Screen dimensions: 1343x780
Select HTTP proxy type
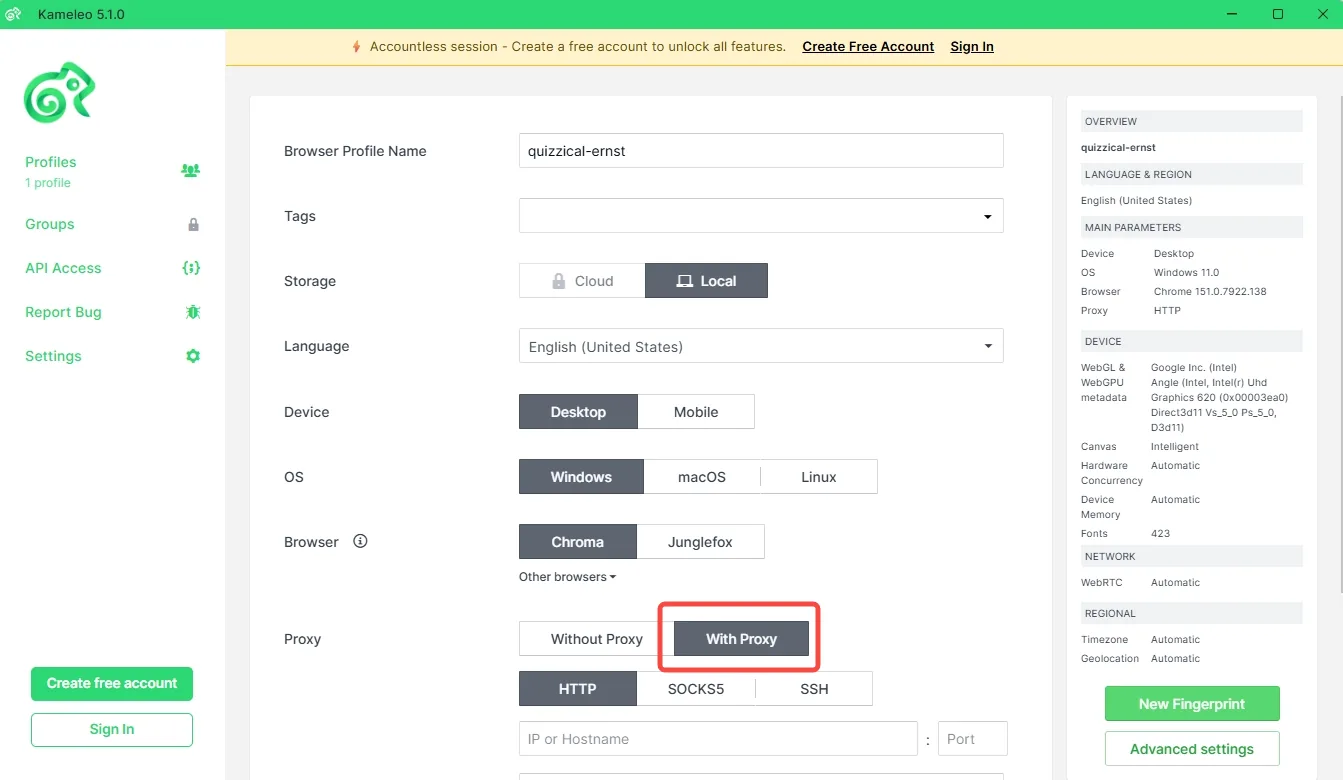[x=578, y=689]
